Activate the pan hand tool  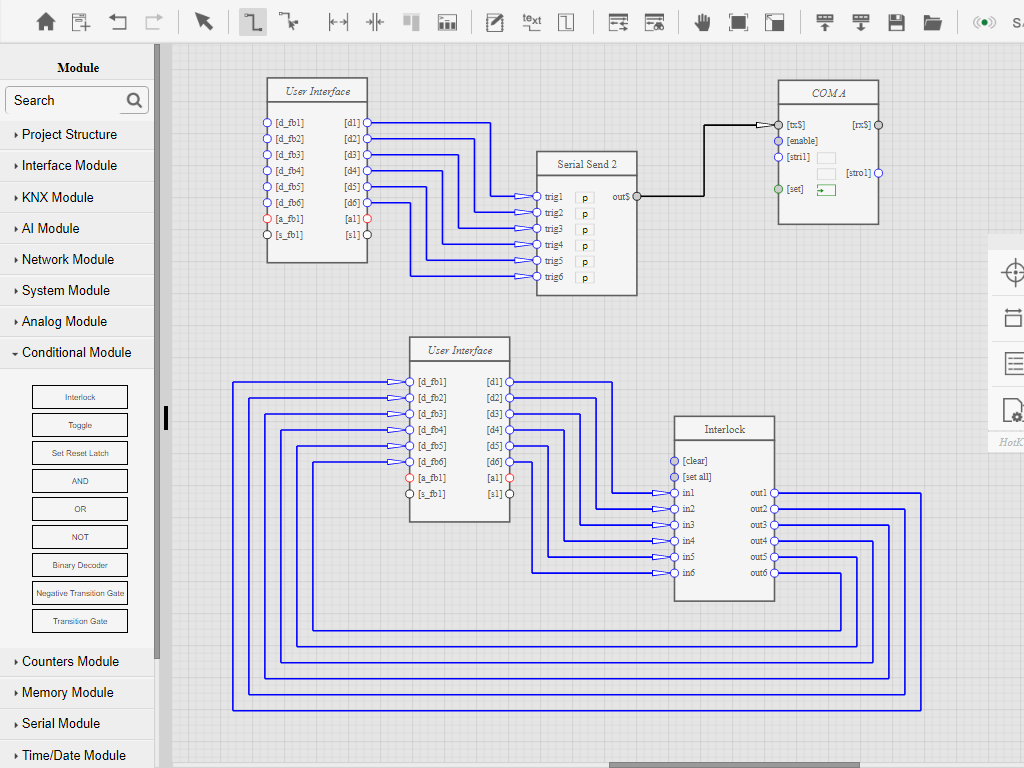coord(703,22)
